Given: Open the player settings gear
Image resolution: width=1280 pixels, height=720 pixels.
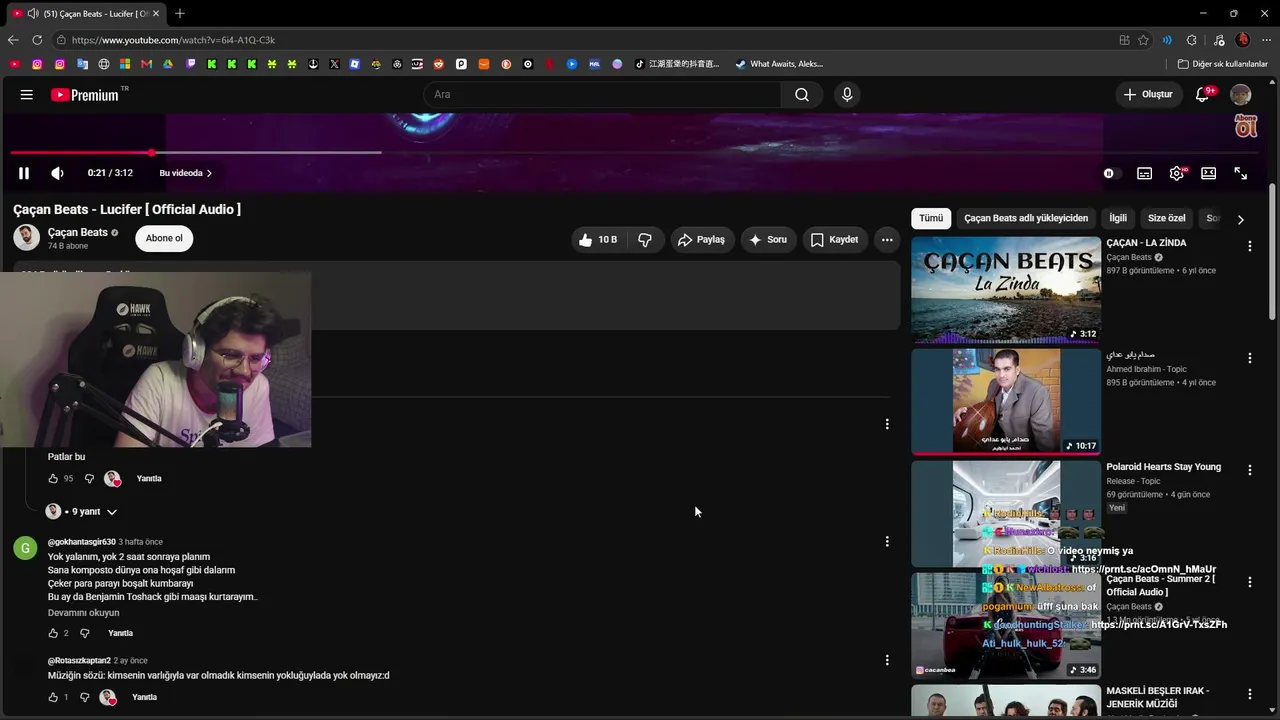Looking at the screenshot, I should point(1177,173).
